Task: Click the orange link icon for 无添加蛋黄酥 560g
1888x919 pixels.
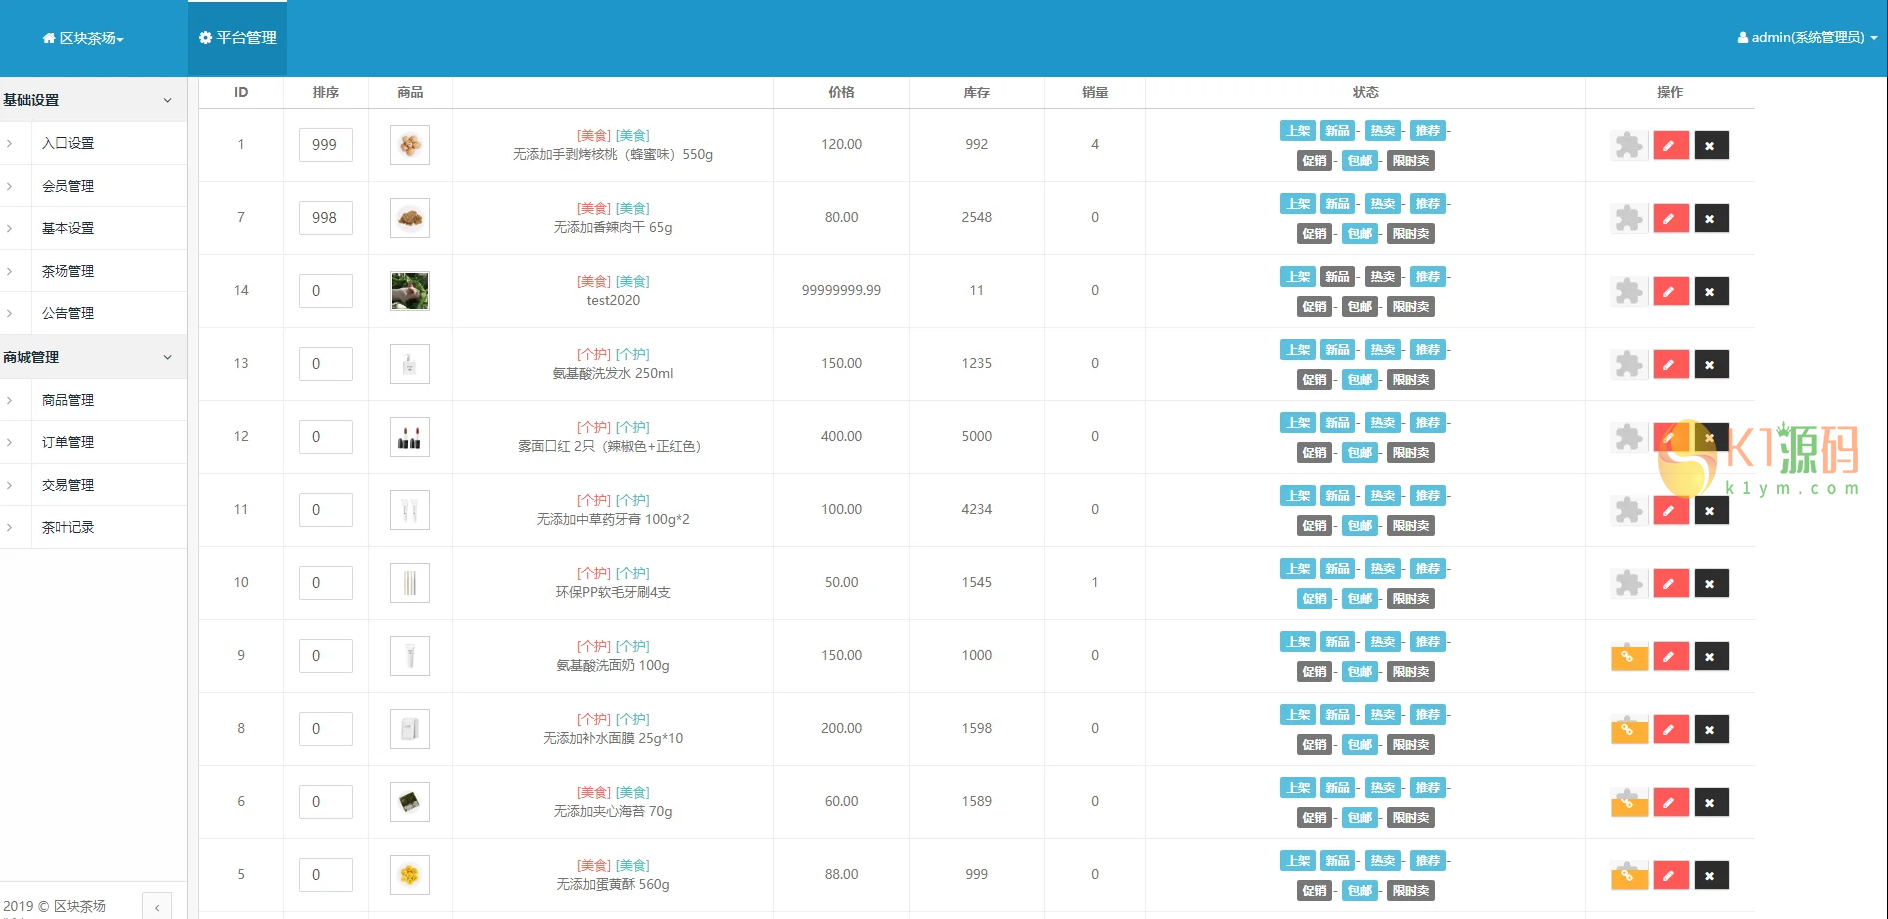Action: (x=1629, y=875)
